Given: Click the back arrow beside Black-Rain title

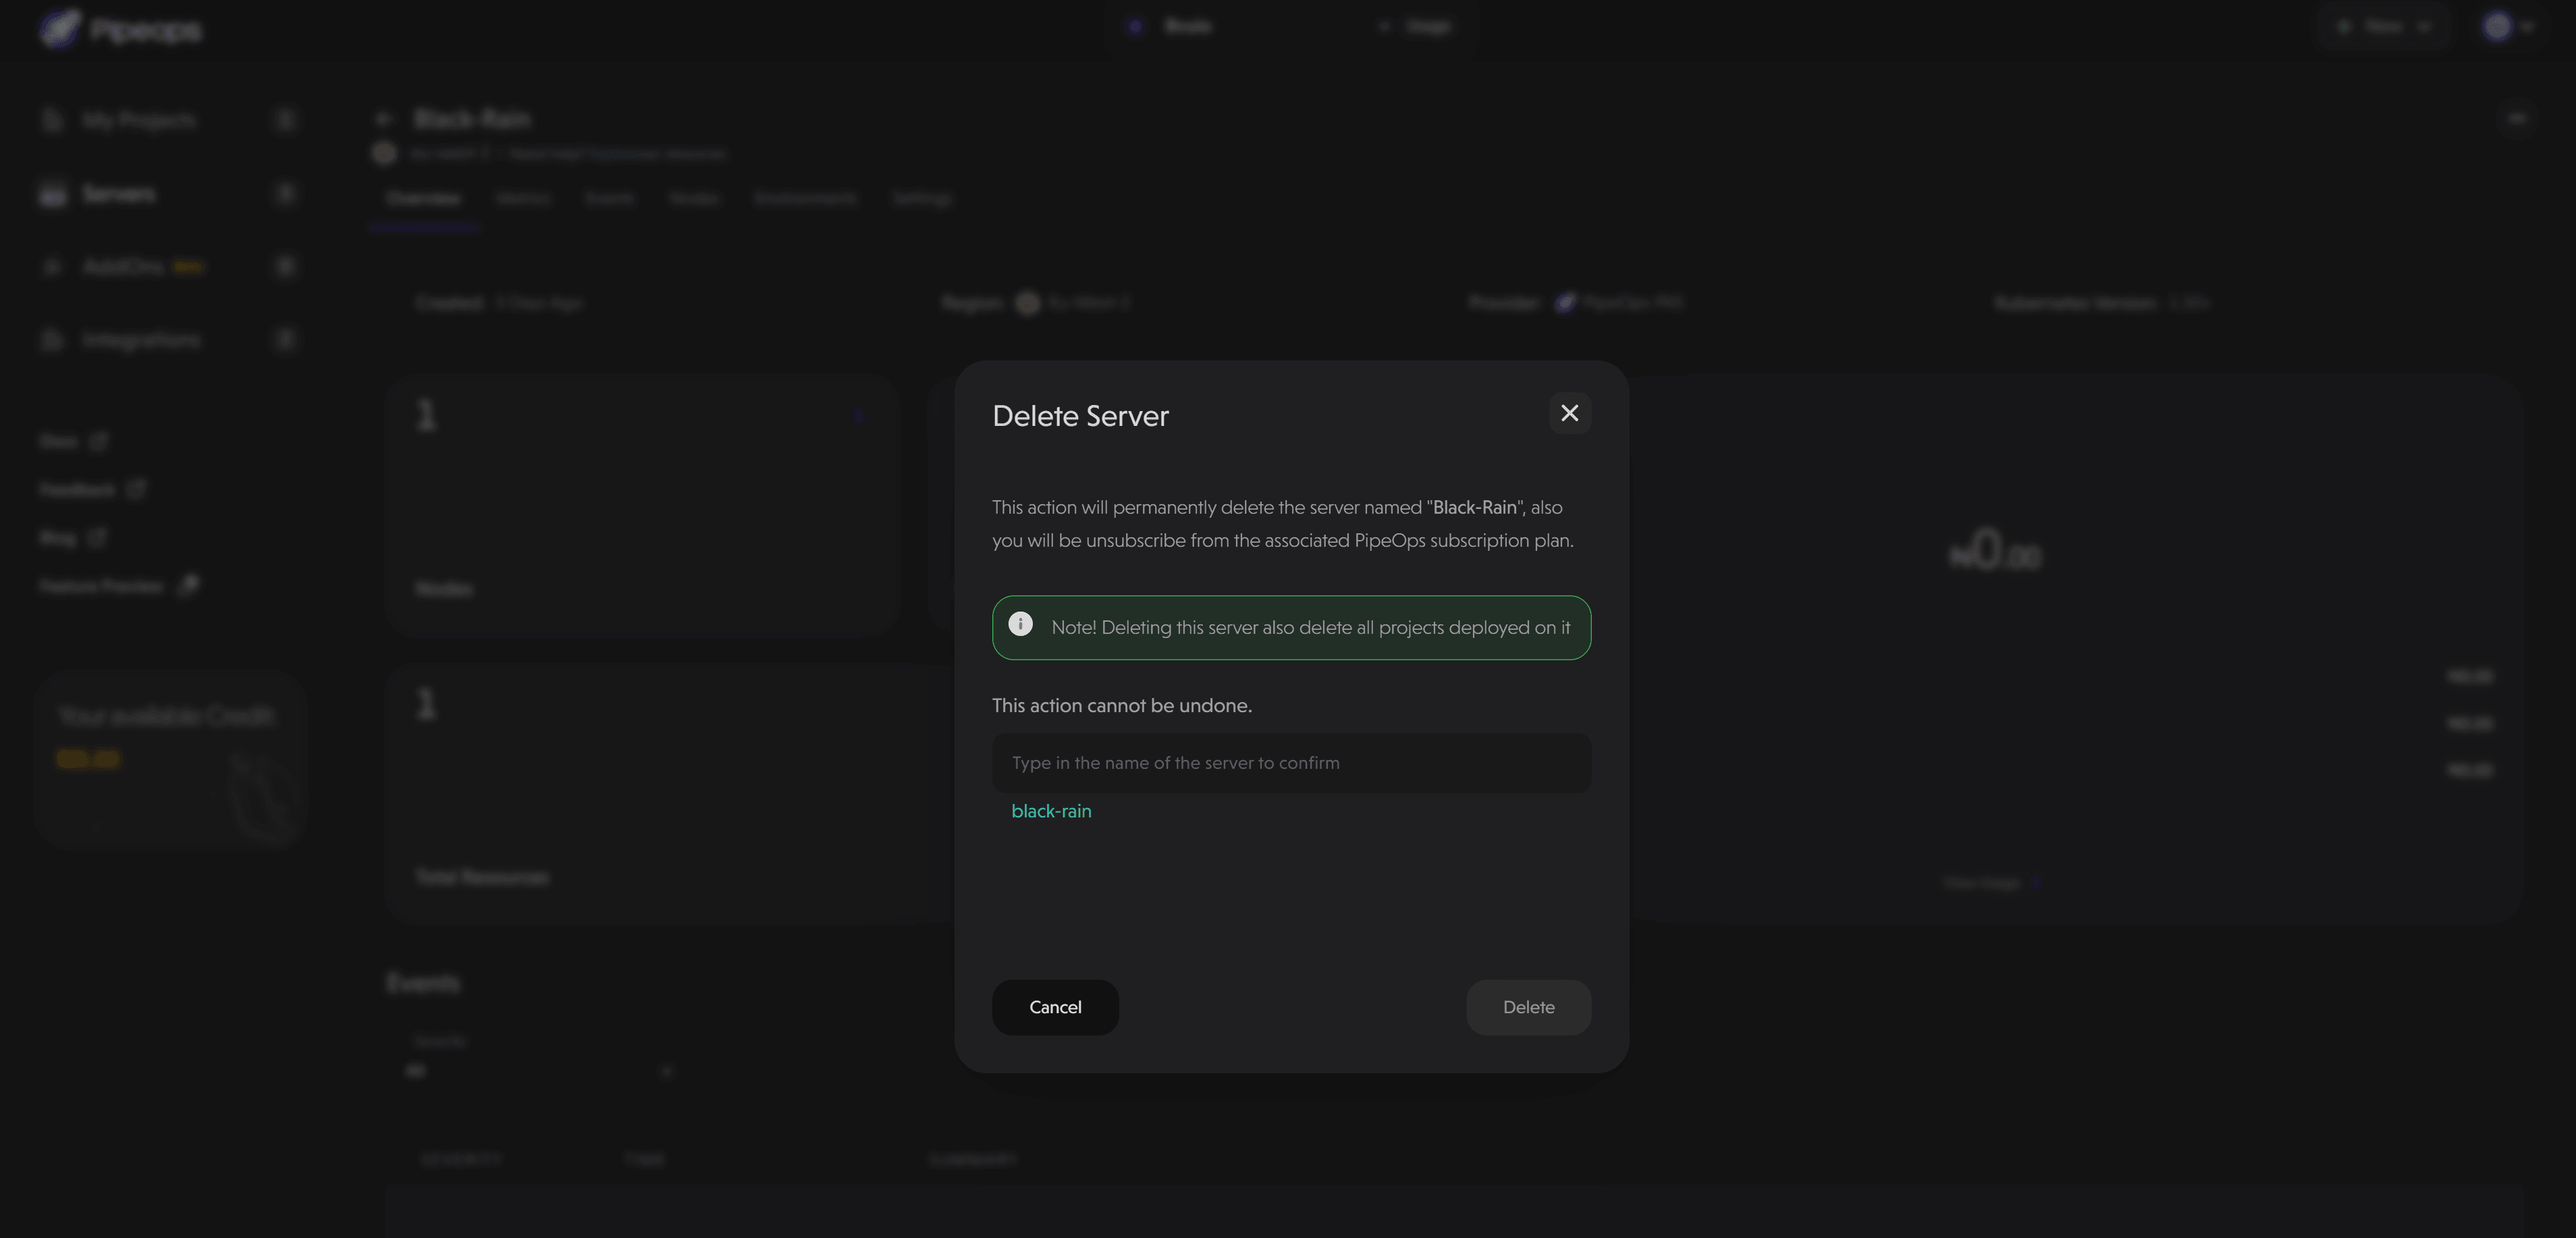Looking at the screenshot, I should click(x=384, y=119).
